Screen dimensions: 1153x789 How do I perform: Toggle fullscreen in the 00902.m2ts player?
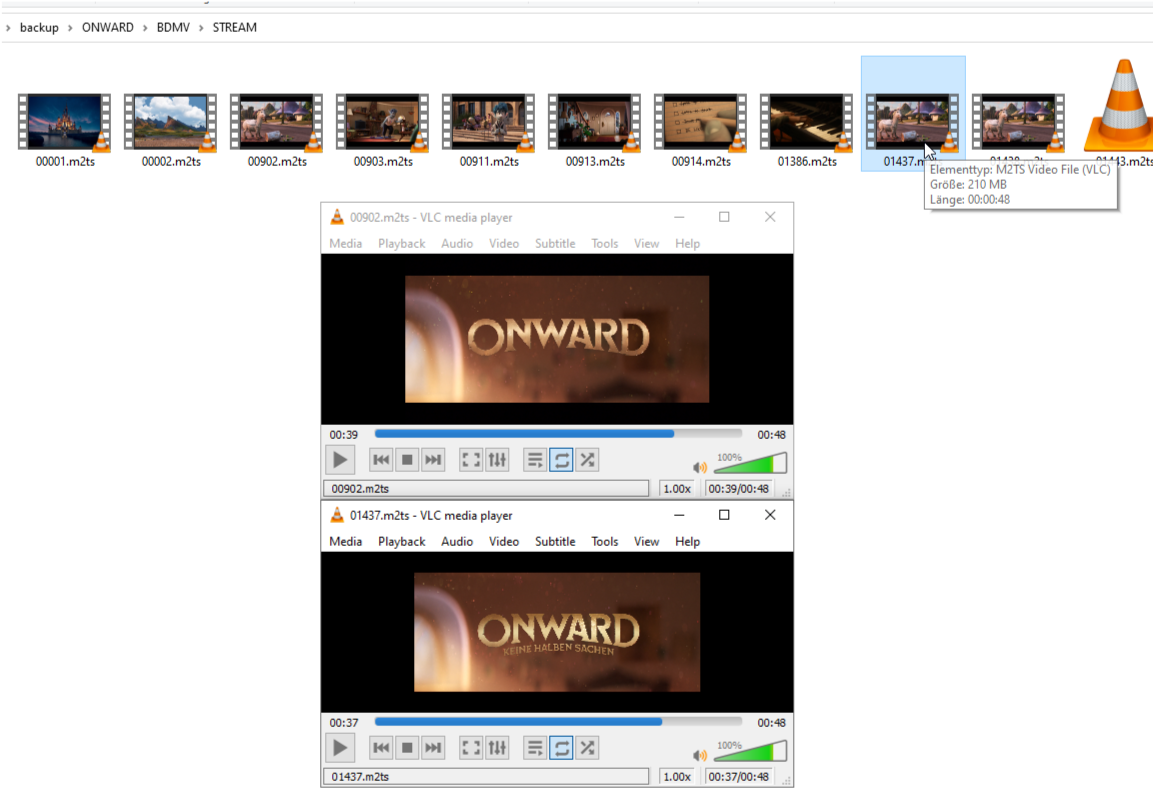[x=471, y=460]
